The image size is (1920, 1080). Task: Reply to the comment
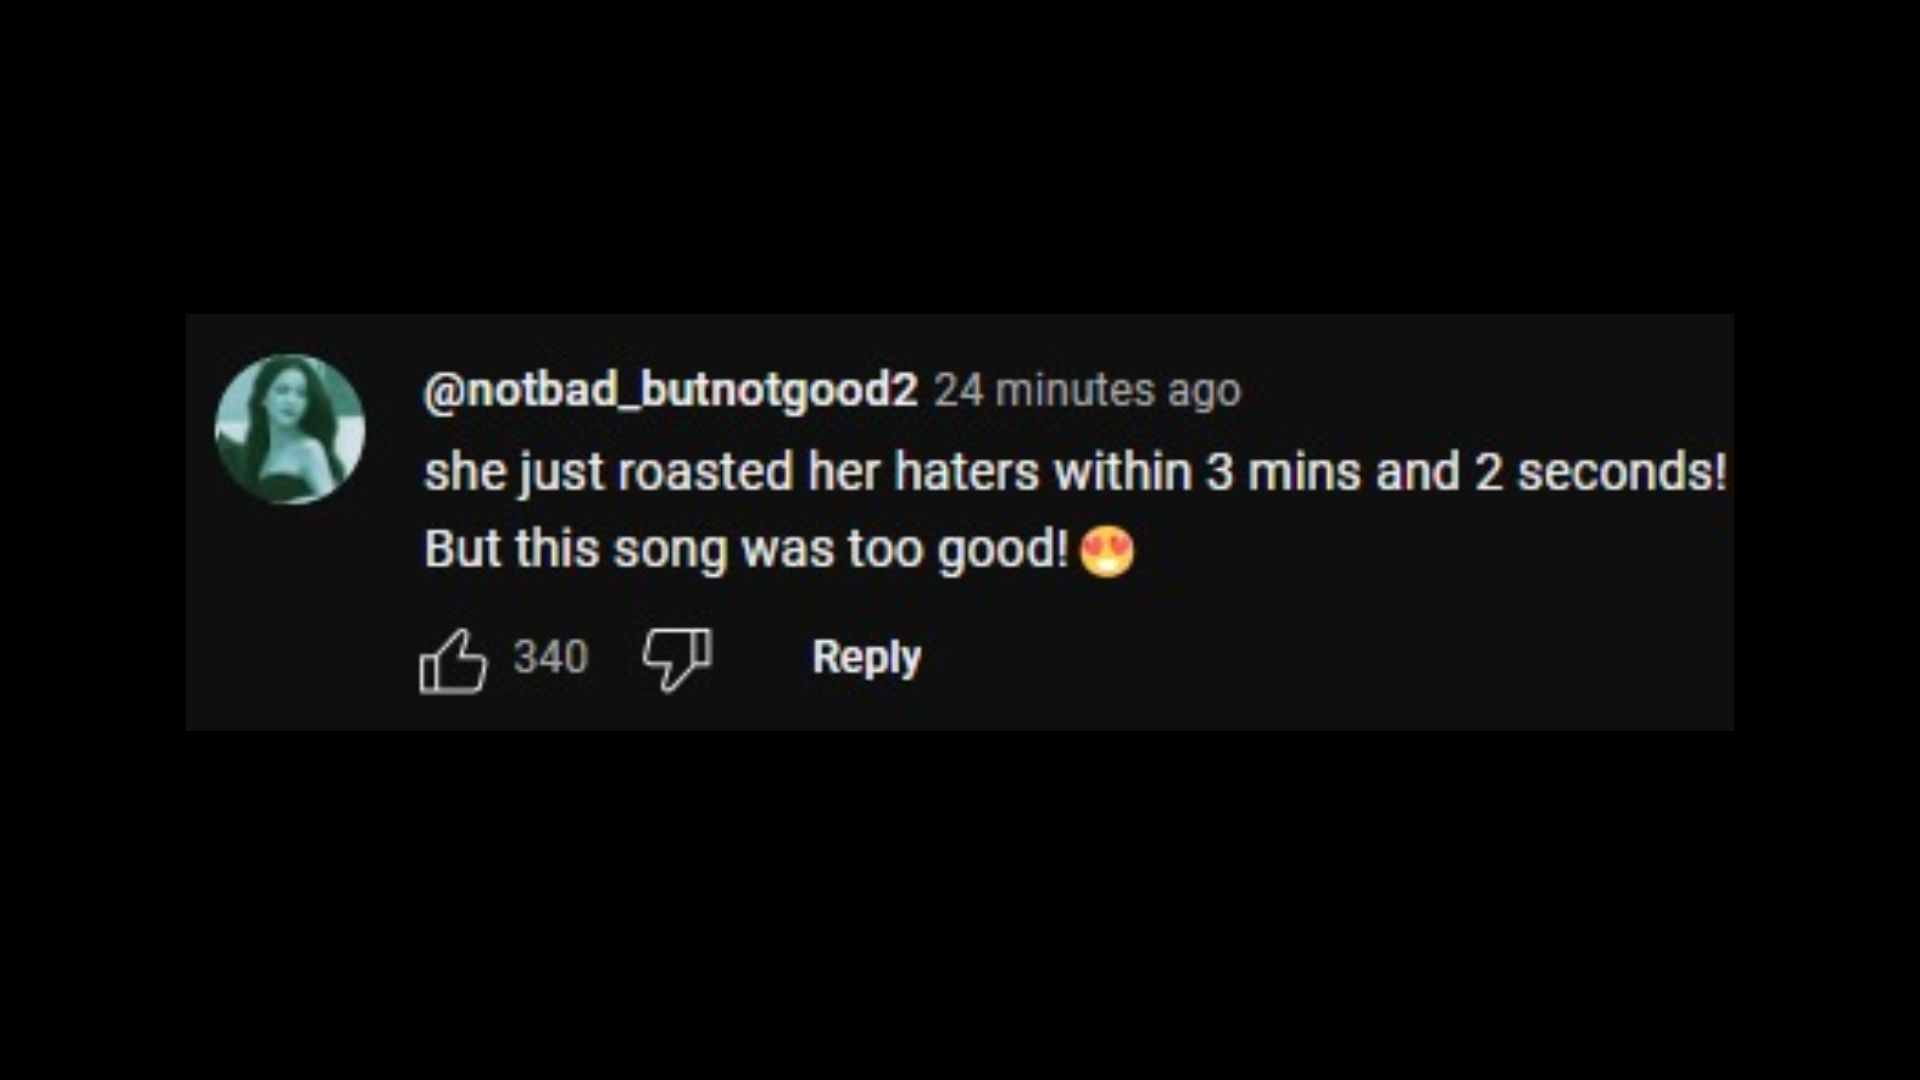(866, 657)
